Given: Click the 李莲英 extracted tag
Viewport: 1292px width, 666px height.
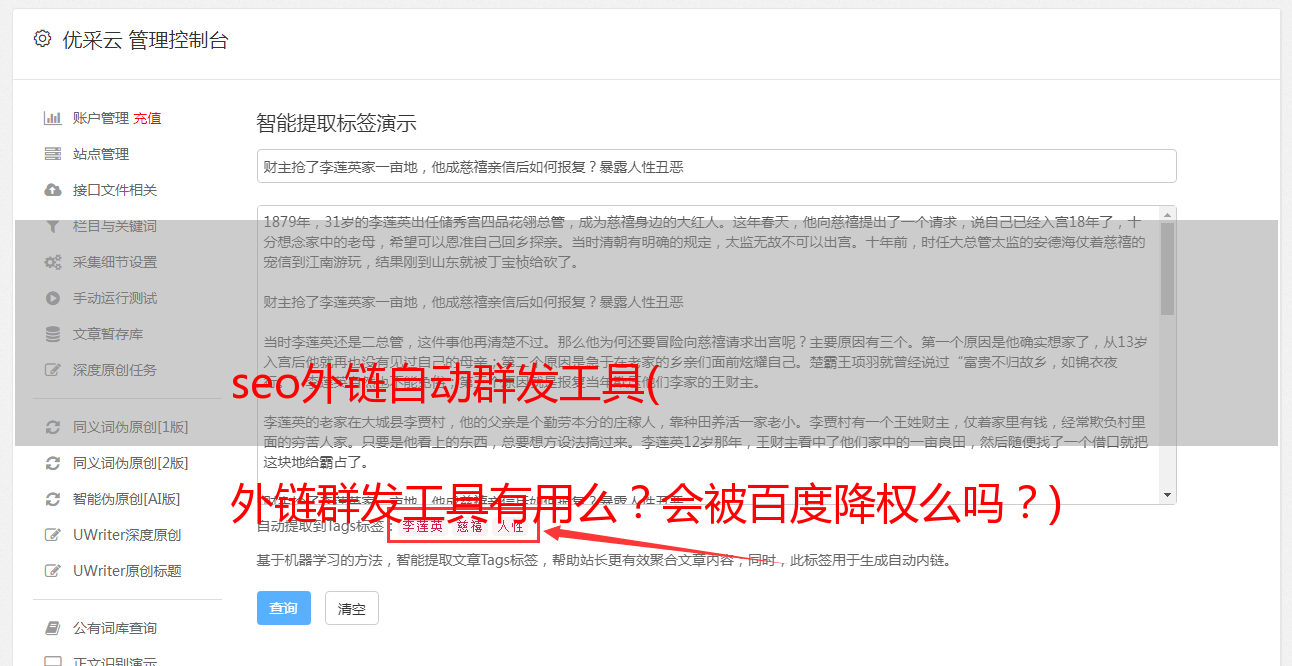Looking at the screenshot, I should click(x=423, y=526).
